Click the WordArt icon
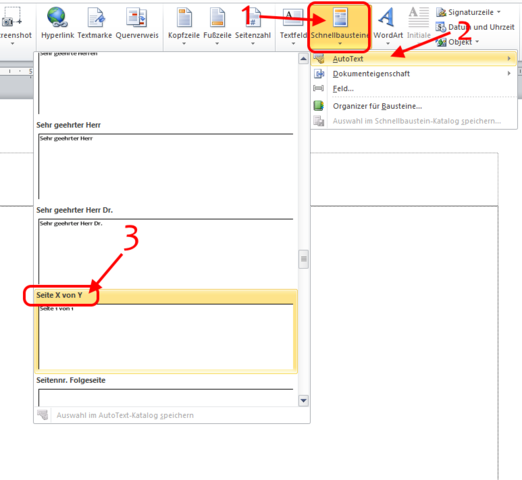Screen dimensions: 522x480 pos(387,17)
